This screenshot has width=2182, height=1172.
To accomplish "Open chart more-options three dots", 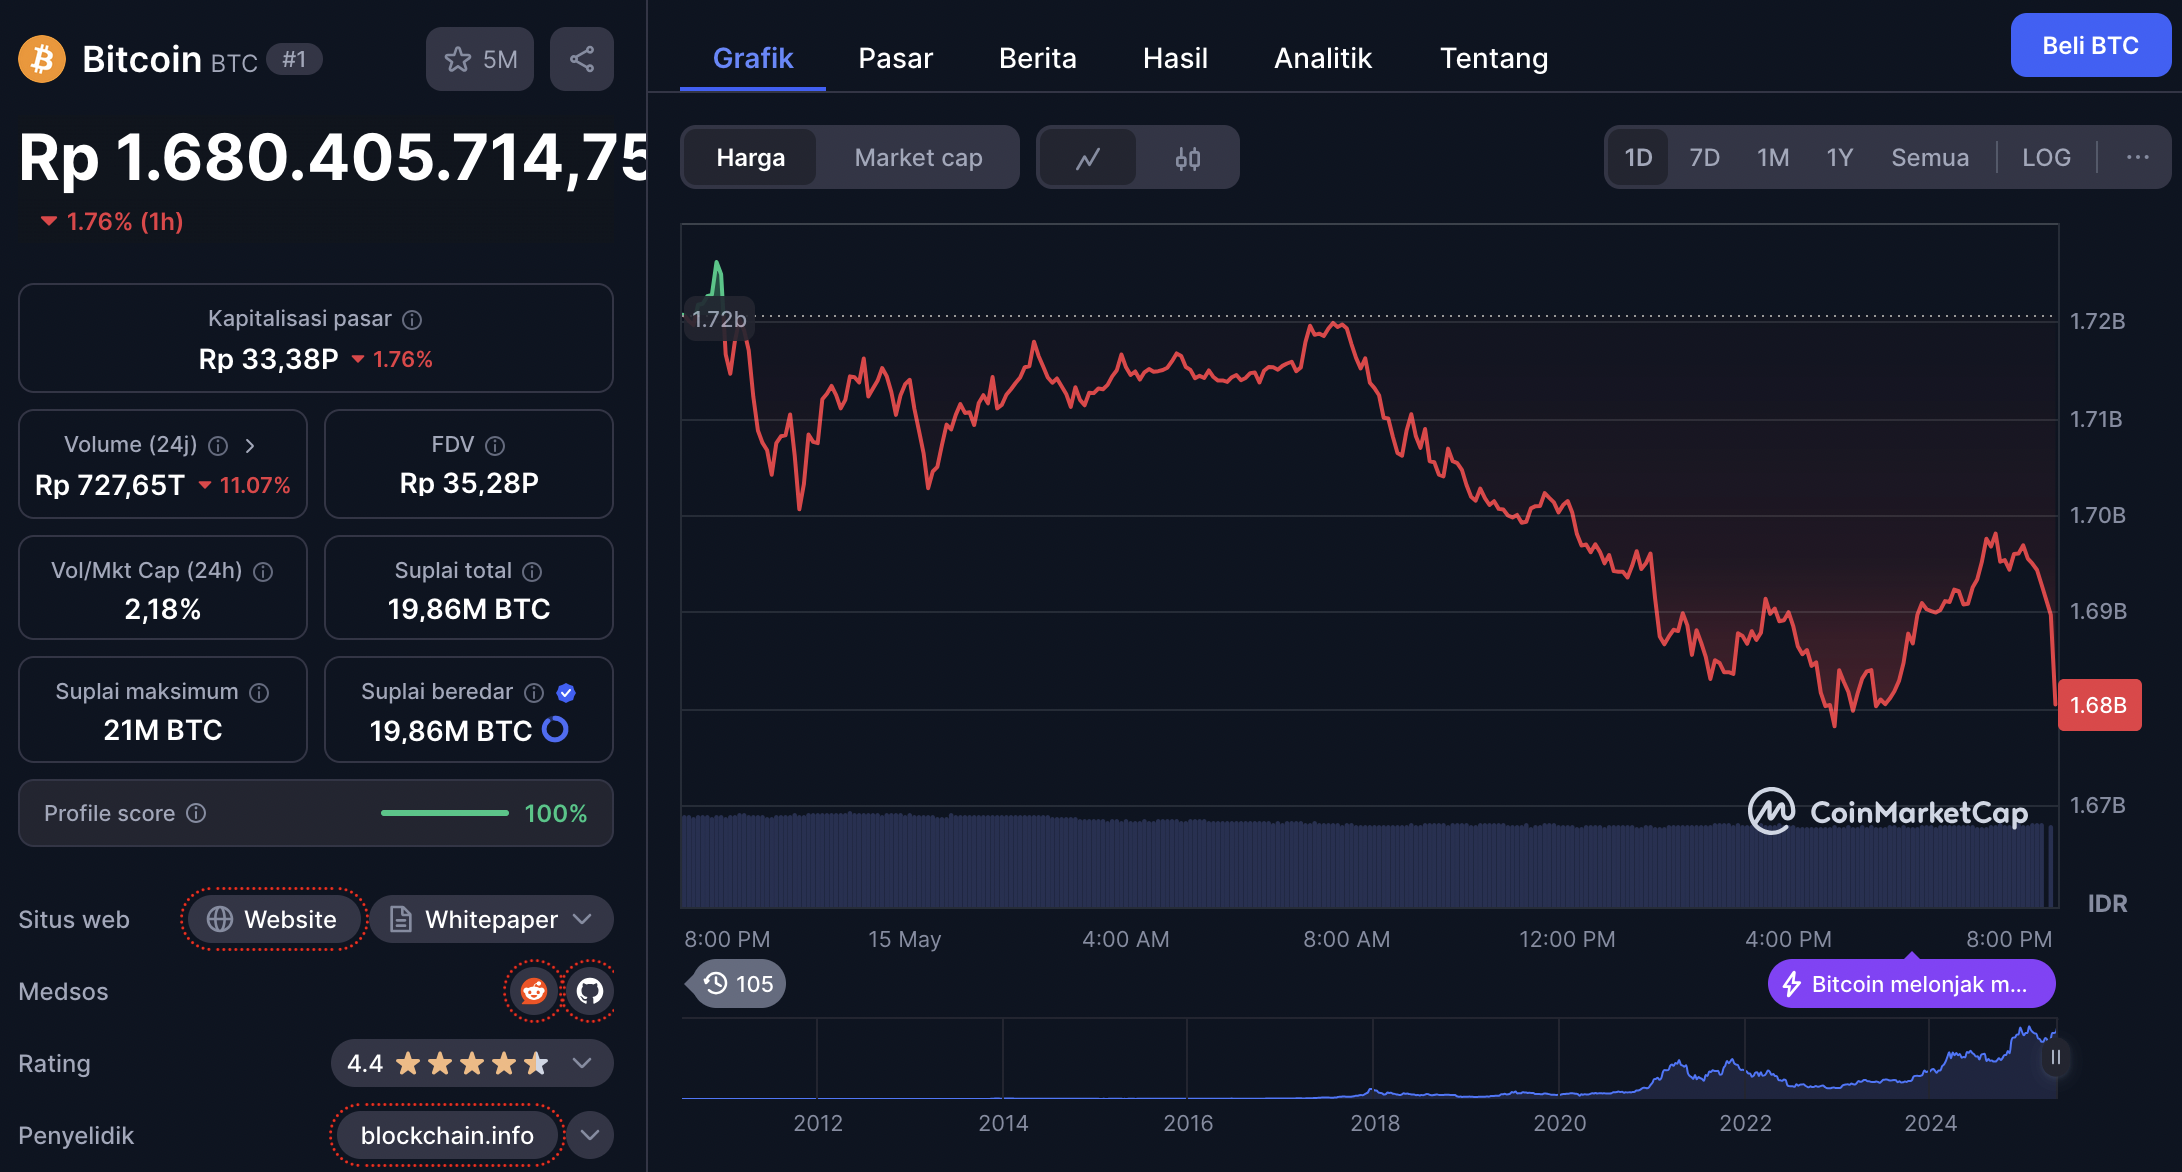I will (x=2137, y=157).
